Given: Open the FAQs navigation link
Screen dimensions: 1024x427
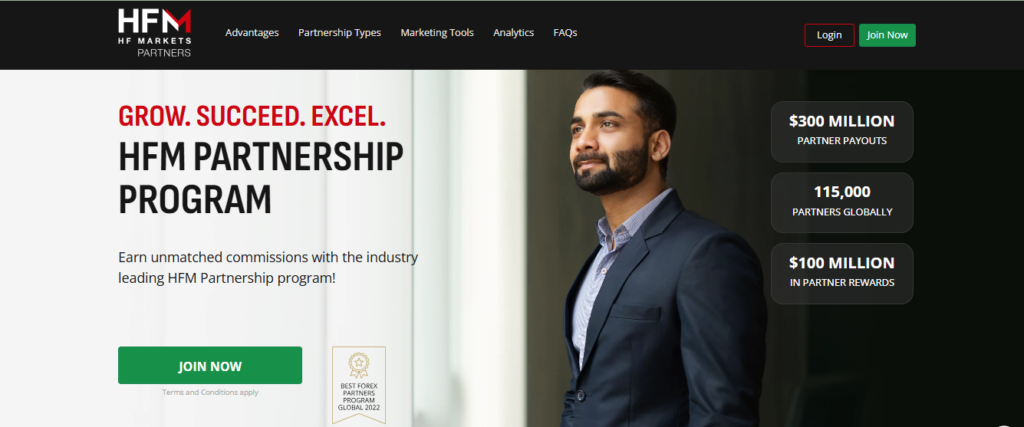Looking at the screenshot, I should click(565, 33).
